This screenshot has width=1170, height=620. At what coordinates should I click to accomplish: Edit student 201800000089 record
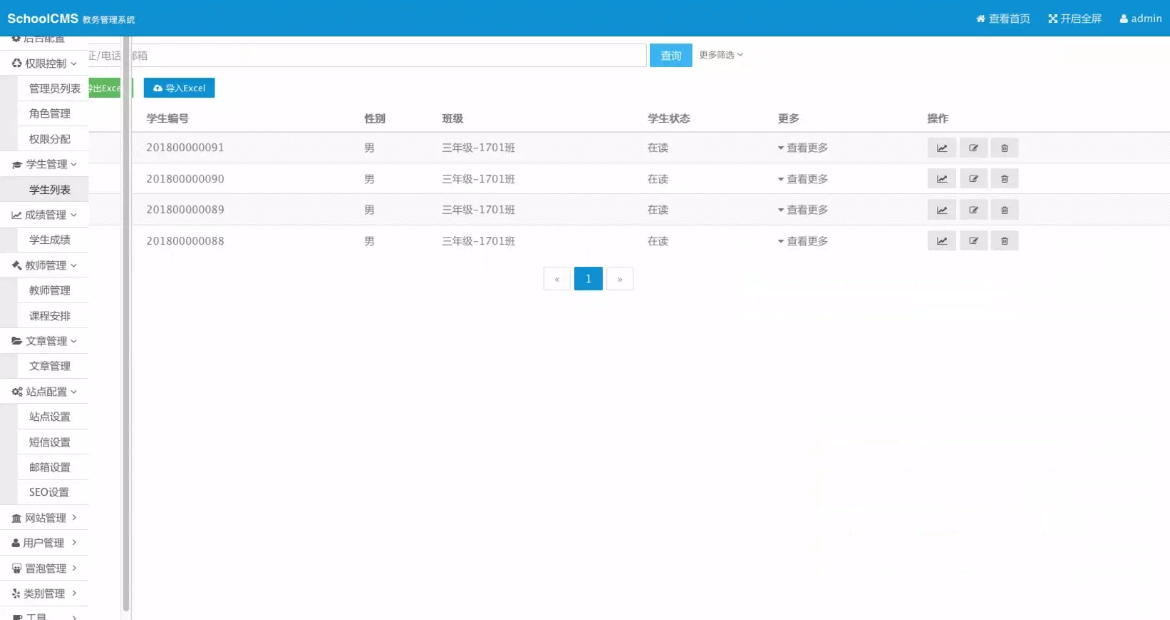tap(973, 210)
